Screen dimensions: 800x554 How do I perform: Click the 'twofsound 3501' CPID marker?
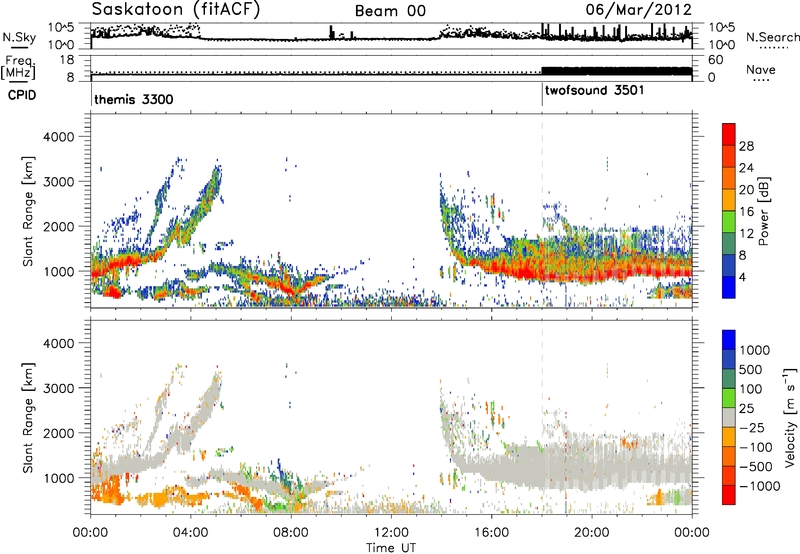(594, 91)
